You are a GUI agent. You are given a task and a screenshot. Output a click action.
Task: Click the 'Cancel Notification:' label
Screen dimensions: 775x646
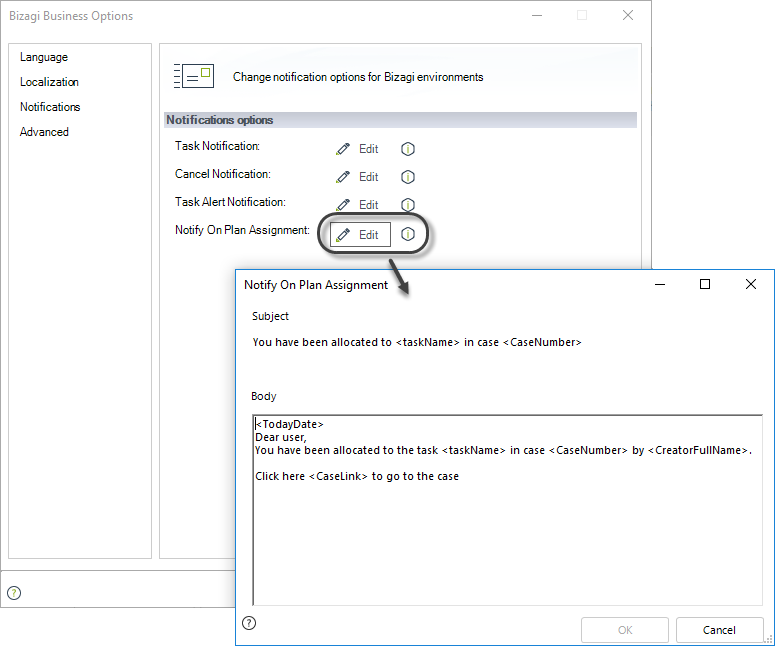point(223,174)
